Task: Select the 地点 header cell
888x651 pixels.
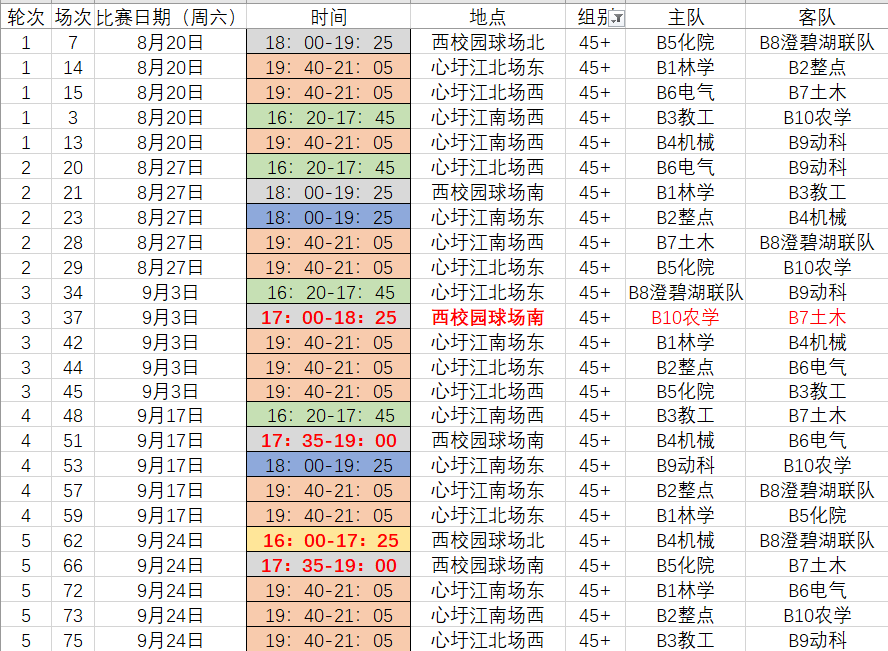Action: tap(487, 18)
